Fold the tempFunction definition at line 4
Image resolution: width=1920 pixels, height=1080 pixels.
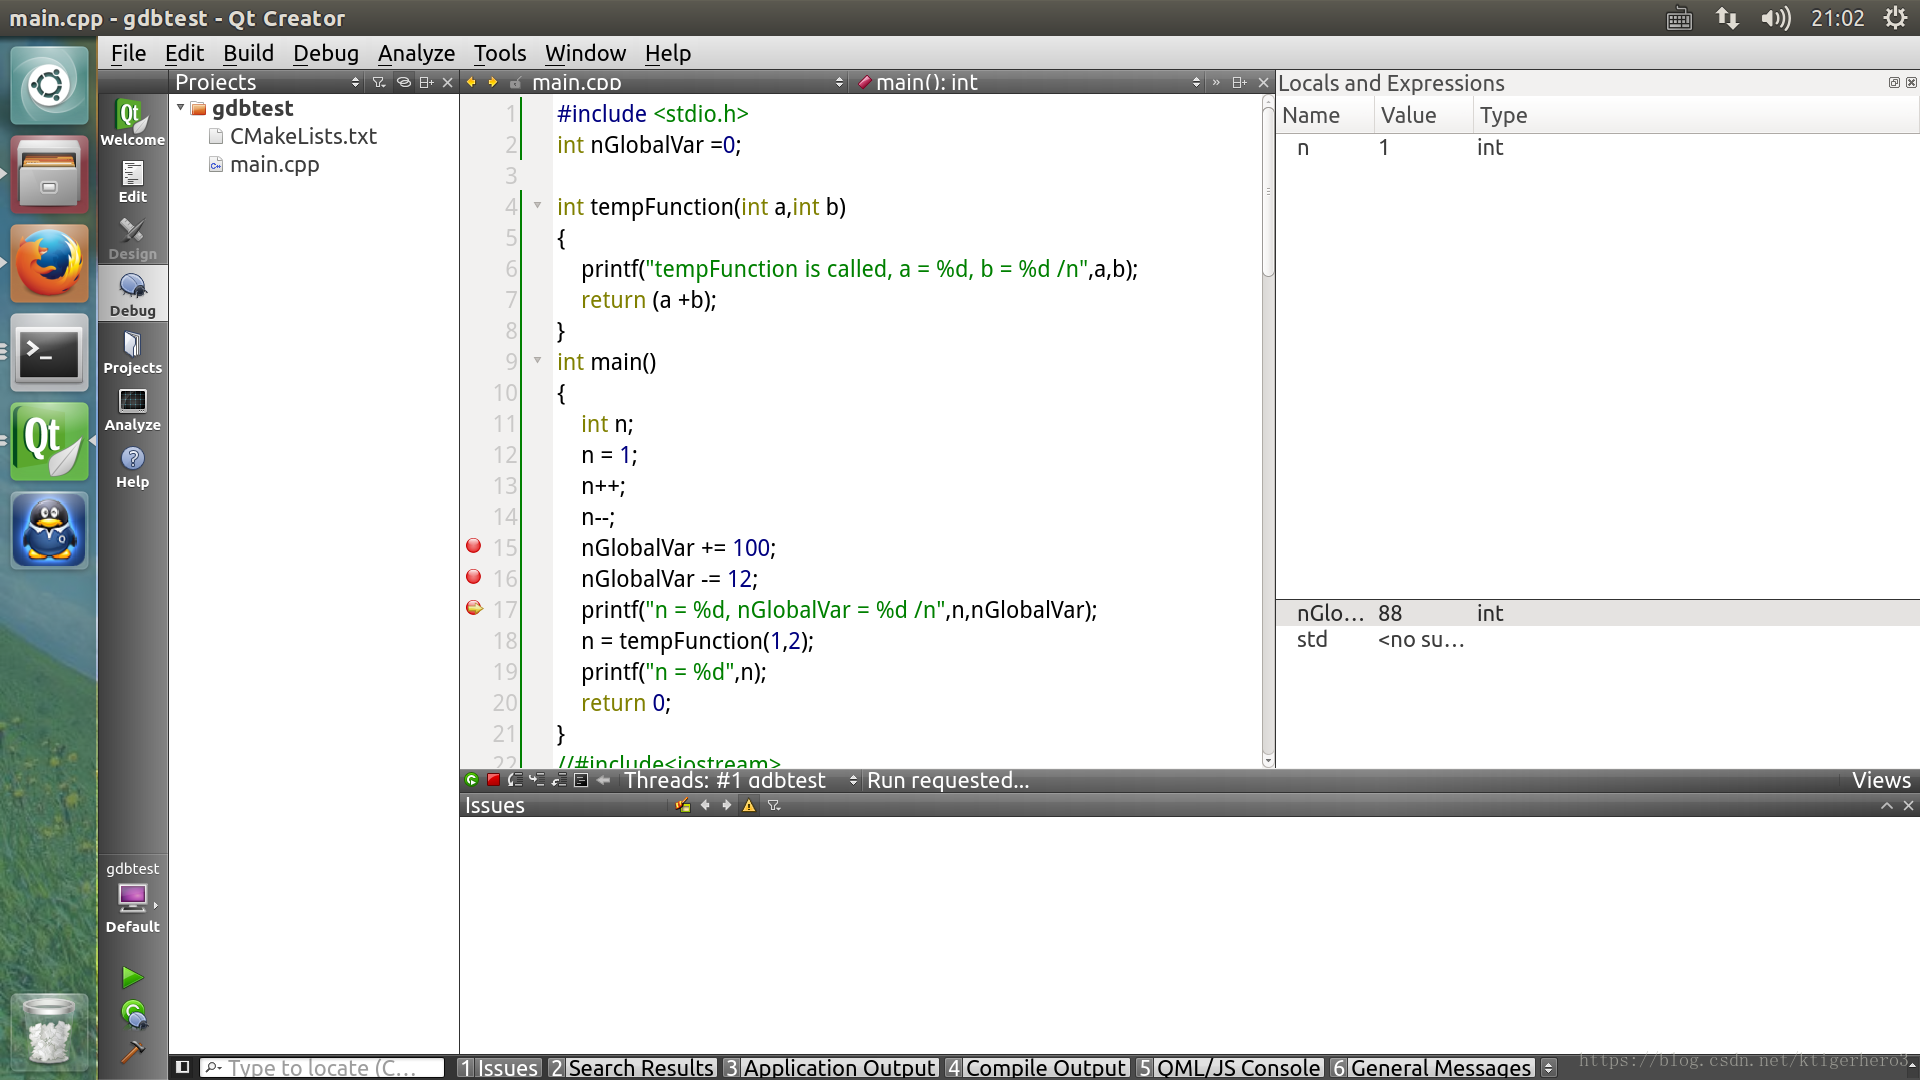point(537,206)
